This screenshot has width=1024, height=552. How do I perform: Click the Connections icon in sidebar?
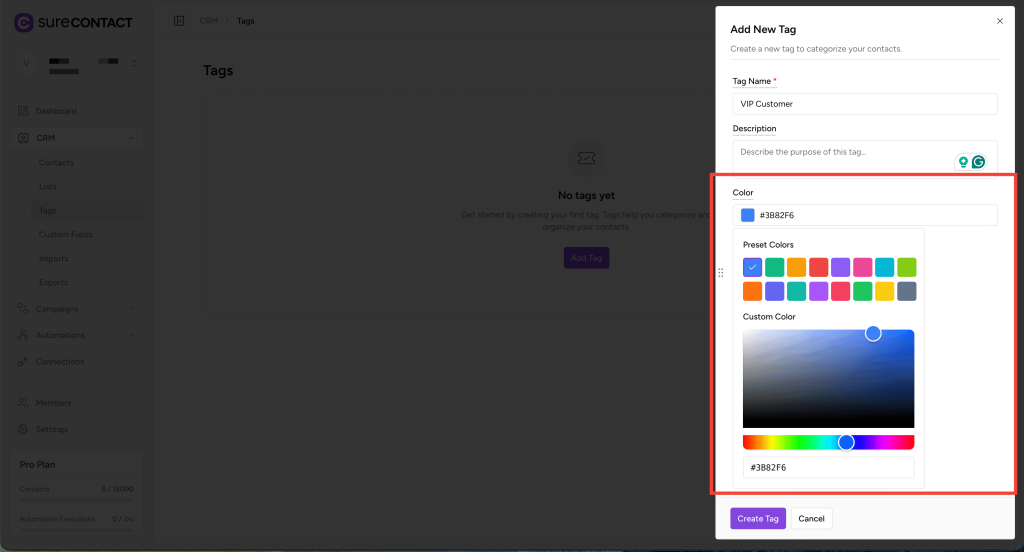tap(23, 361)
